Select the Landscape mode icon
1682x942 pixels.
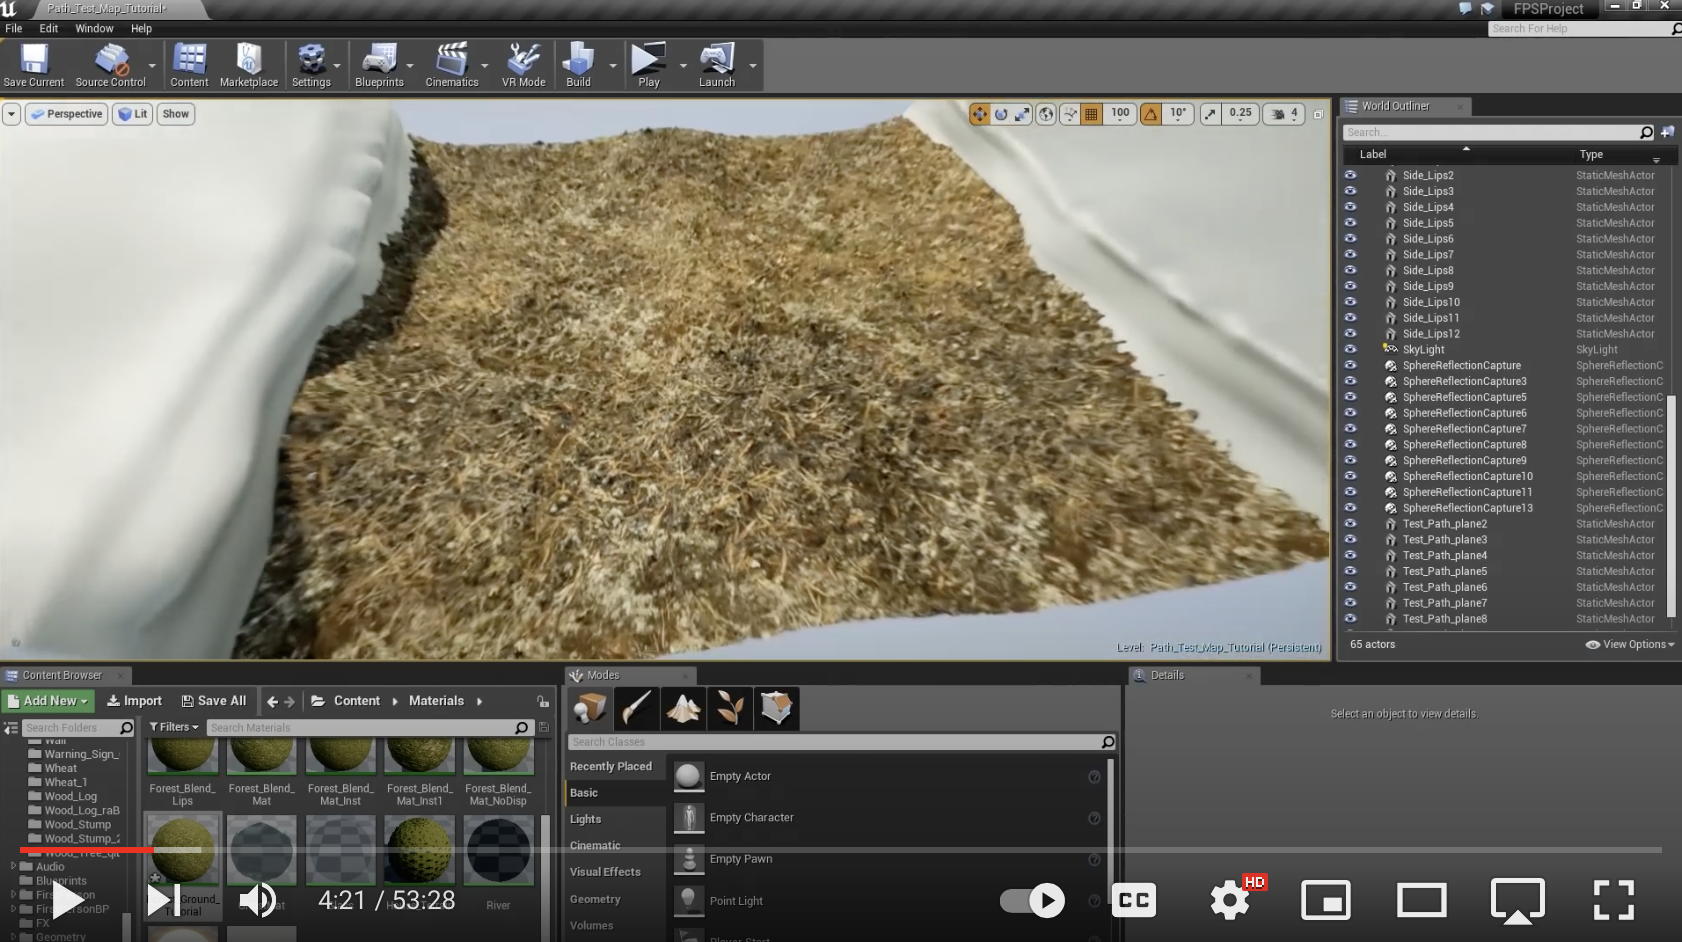click(683, 708)
